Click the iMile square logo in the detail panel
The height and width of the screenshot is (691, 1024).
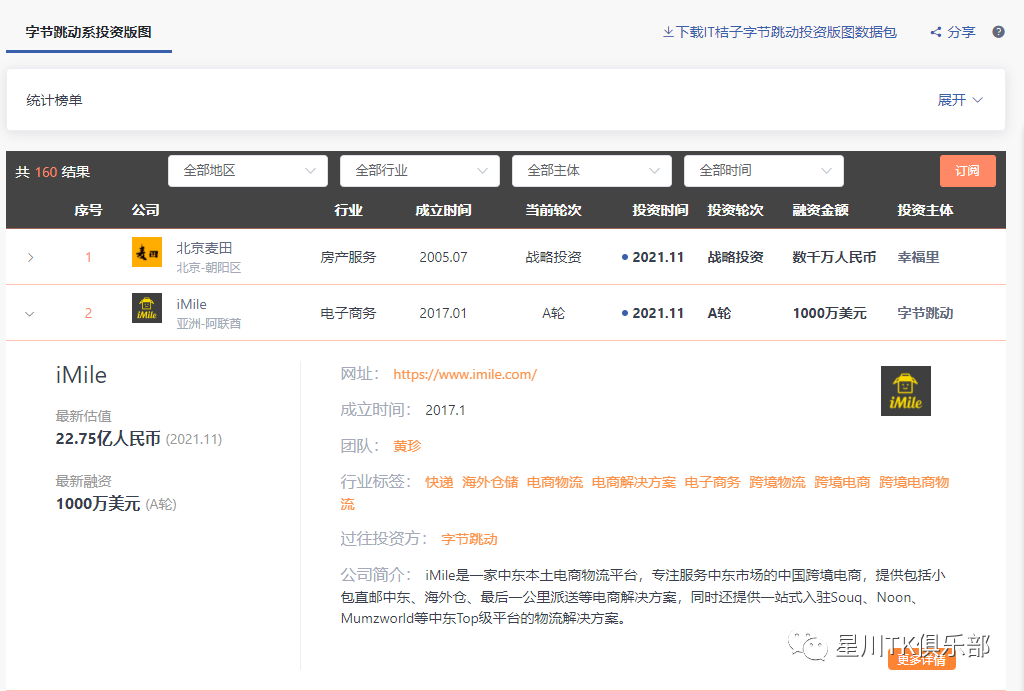[x=905, y=390]
